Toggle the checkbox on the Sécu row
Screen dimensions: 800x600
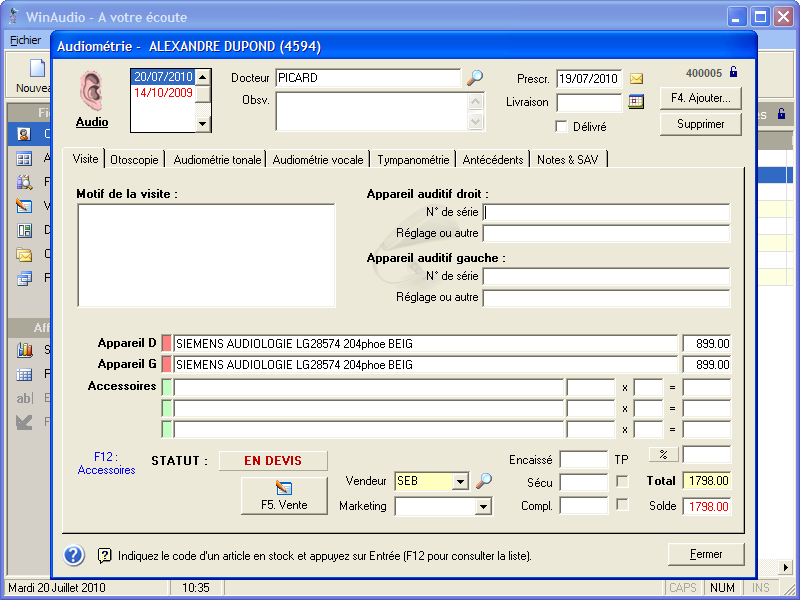point(622,482)
